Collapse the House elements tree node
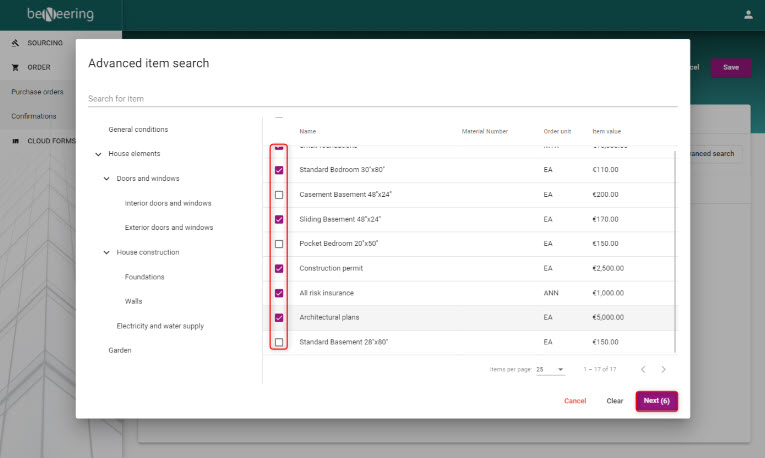The width and height of the screenshot is (765, 458). tap(98, 154)
